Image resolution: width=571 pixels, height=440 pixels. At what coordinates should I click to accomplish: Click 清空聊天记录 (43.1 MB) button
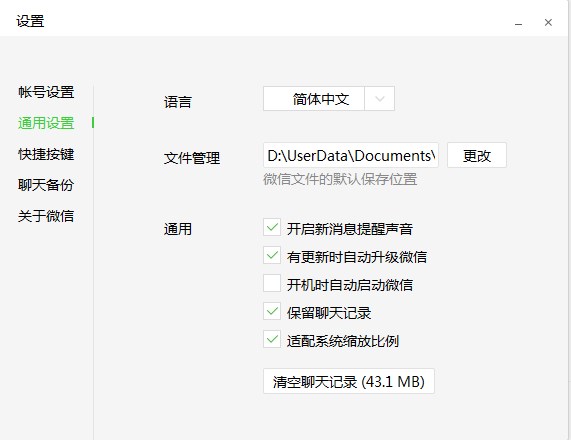pos(348,381)
